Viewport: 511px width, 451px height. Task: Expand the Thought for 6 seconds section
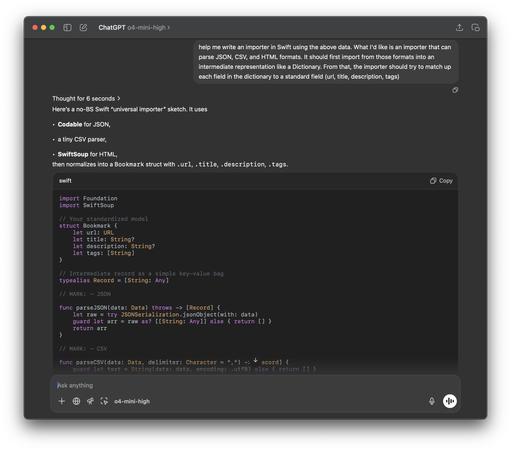[86, 99]
